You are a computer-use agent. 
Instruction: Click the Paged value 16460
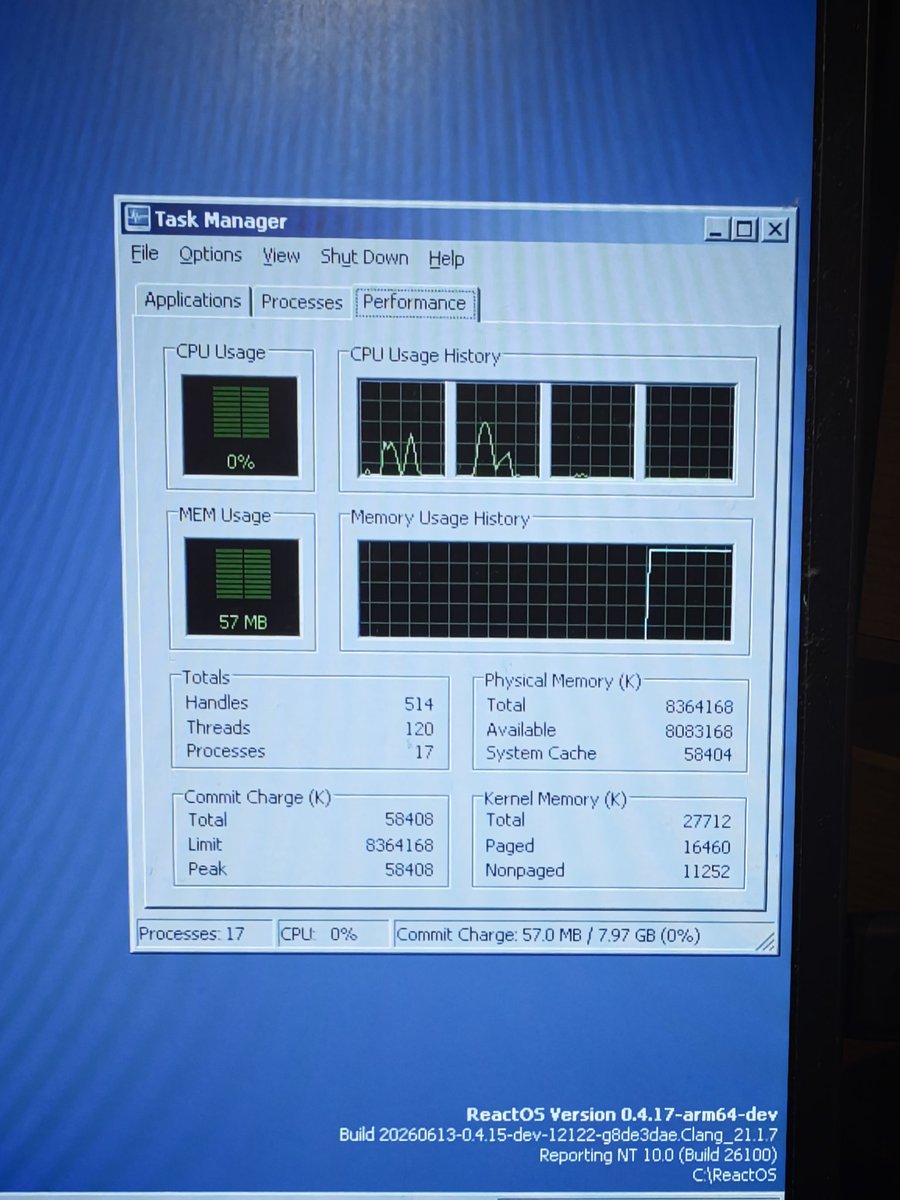tap(707, 848)
